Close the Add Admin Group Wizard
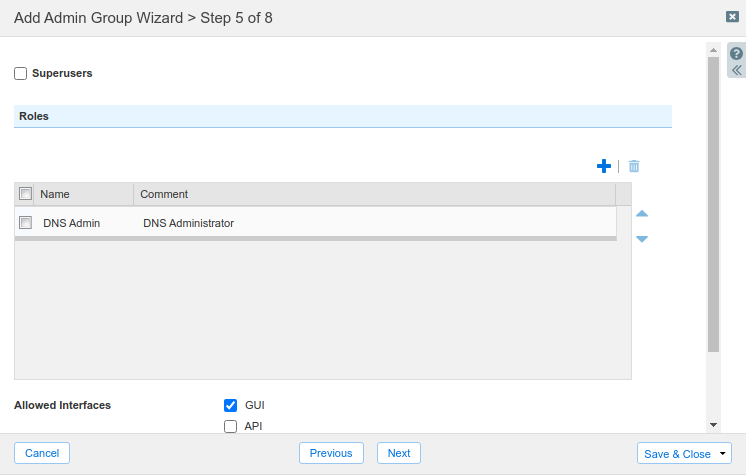 click(732, 17)
